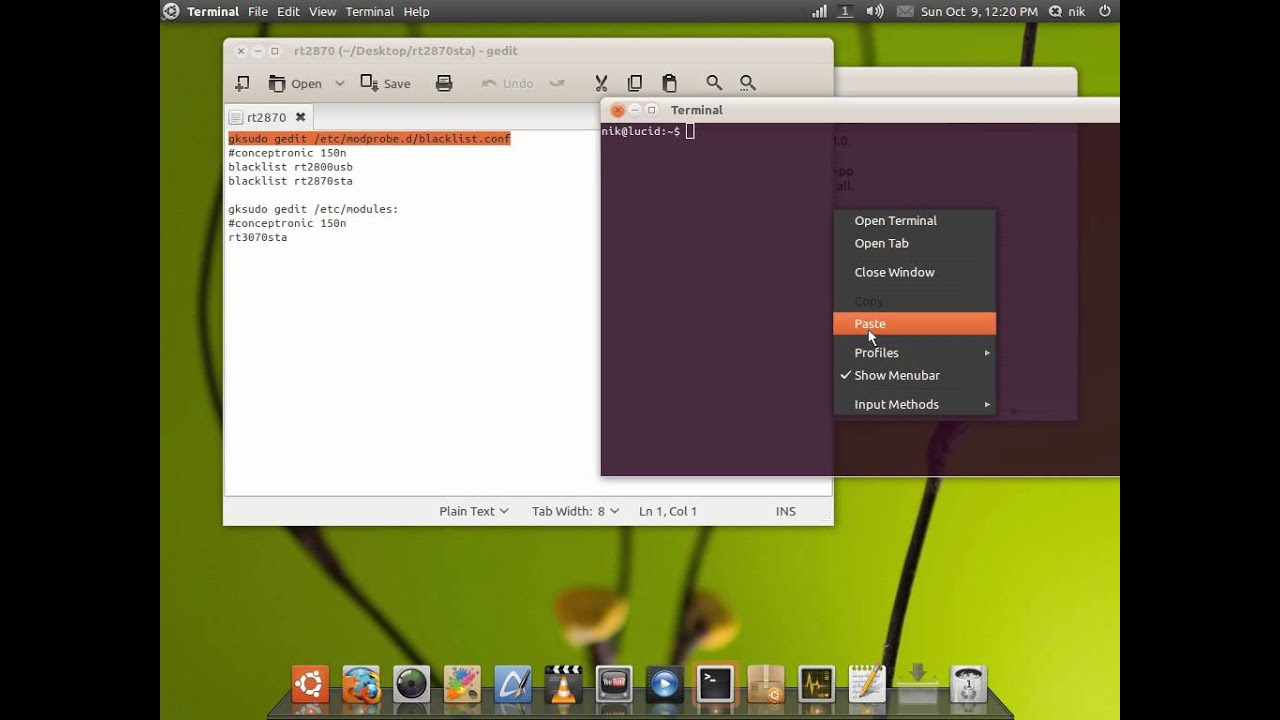Choose Open Tab from context menu
Image resolution: width=1280 pixels, height=720 pixels.
(914, 243)
